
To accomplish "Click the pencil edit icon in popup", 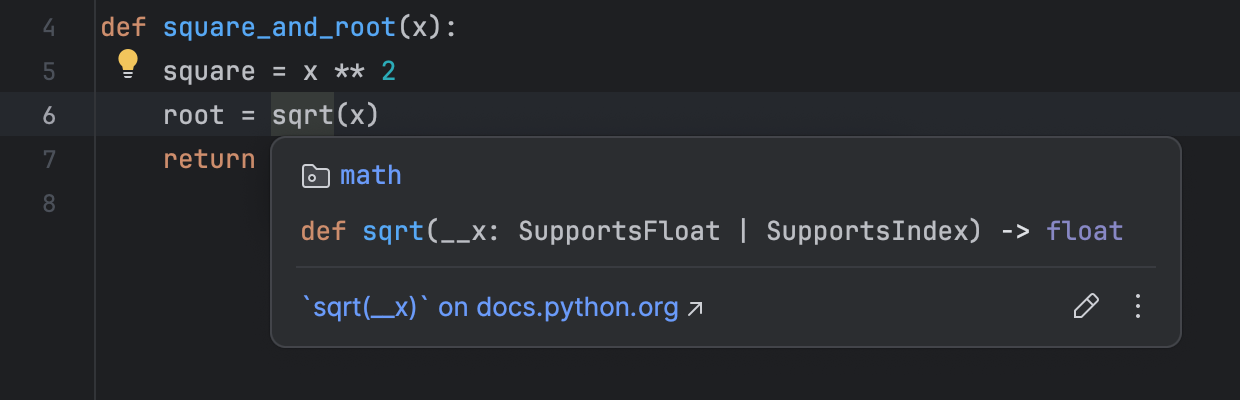I will coord(1085,306).
